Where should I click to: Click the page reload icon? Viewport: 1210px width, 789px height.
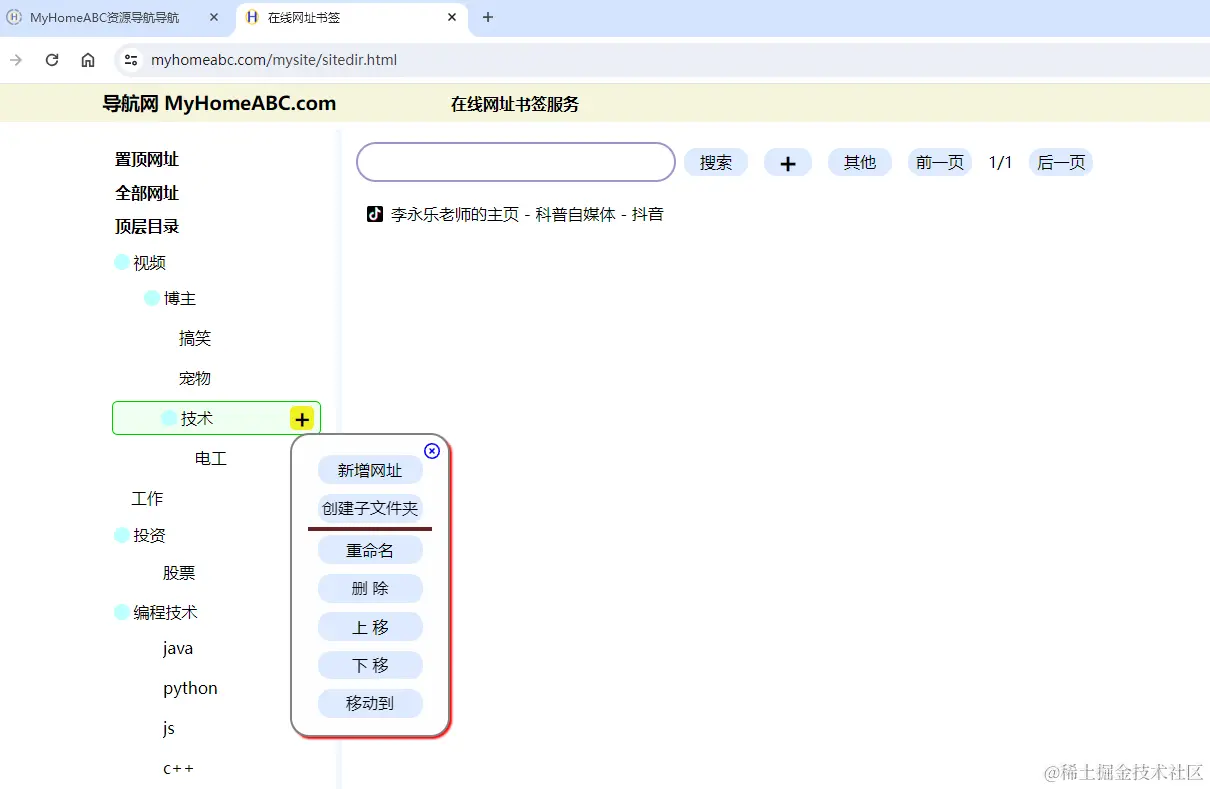[x=51, y=60]
